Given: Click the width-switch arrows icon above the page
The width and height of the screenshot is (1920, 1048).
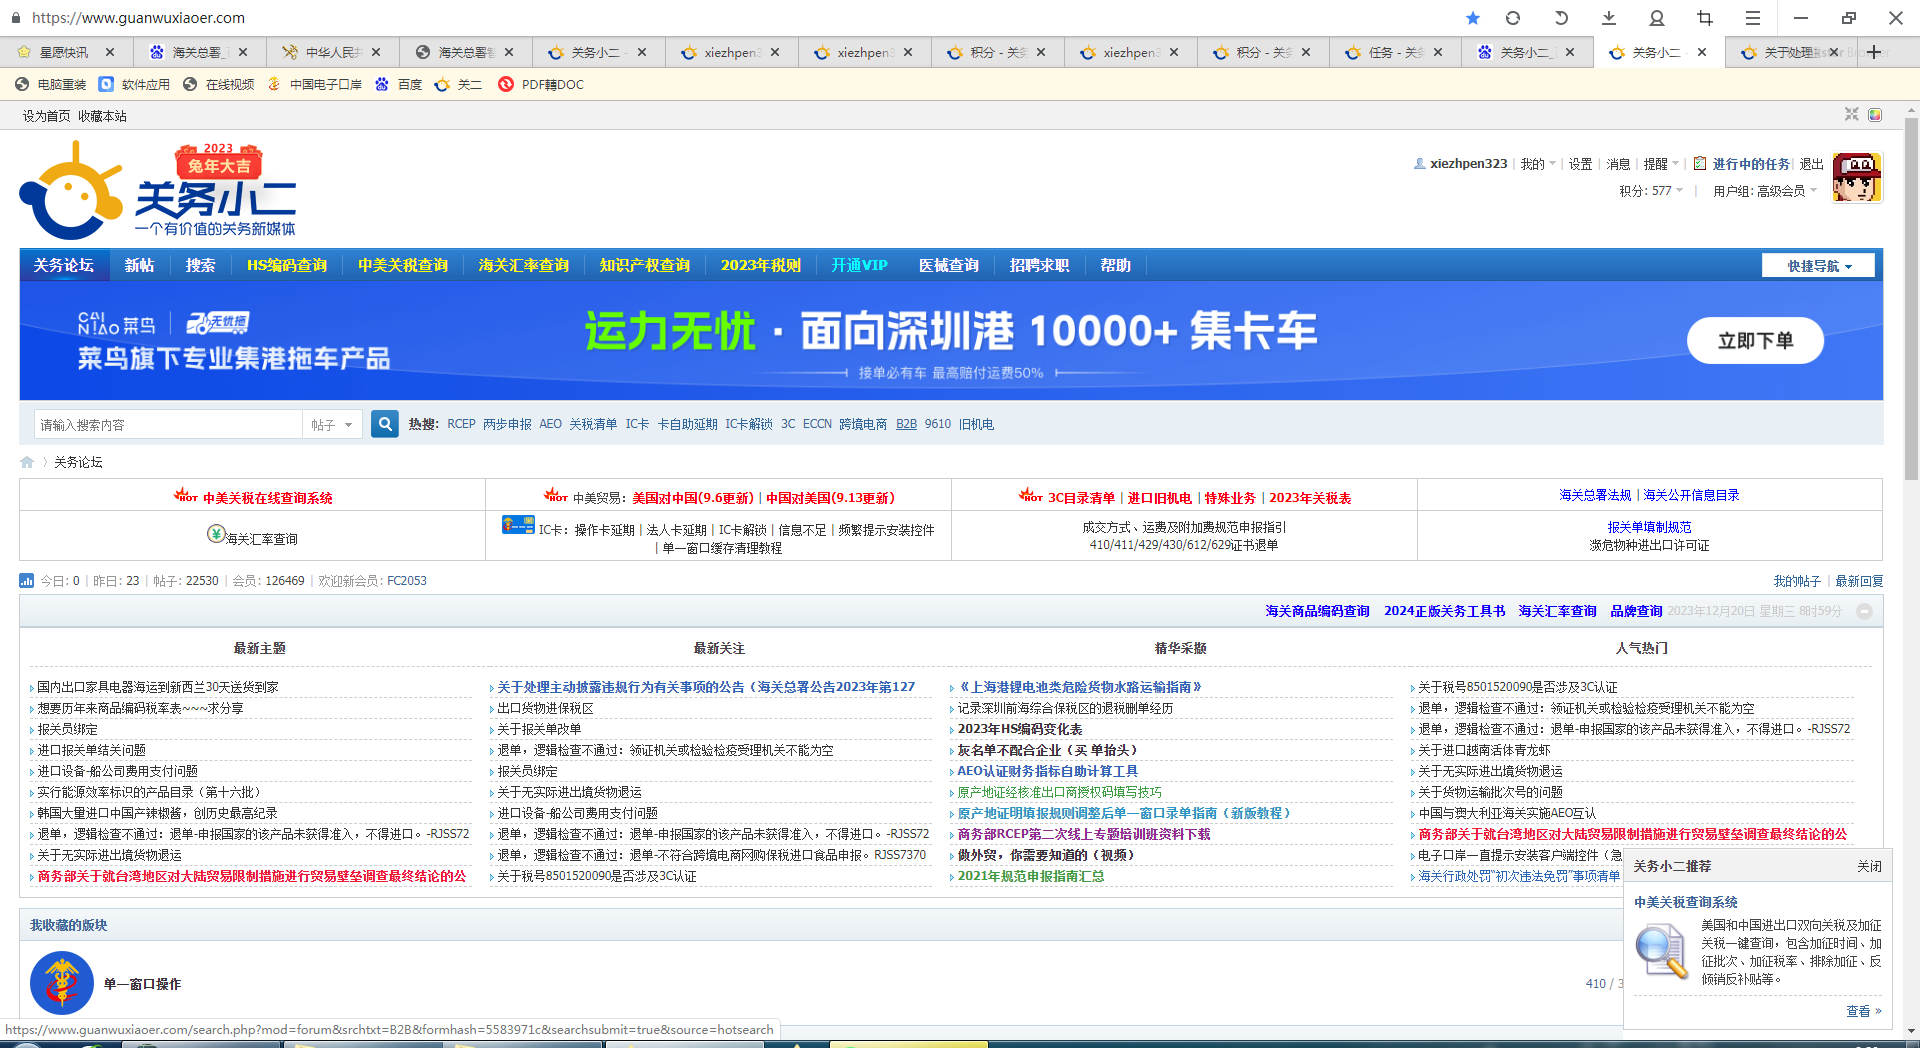Looking at the screenshot, I should [1852, 115].
